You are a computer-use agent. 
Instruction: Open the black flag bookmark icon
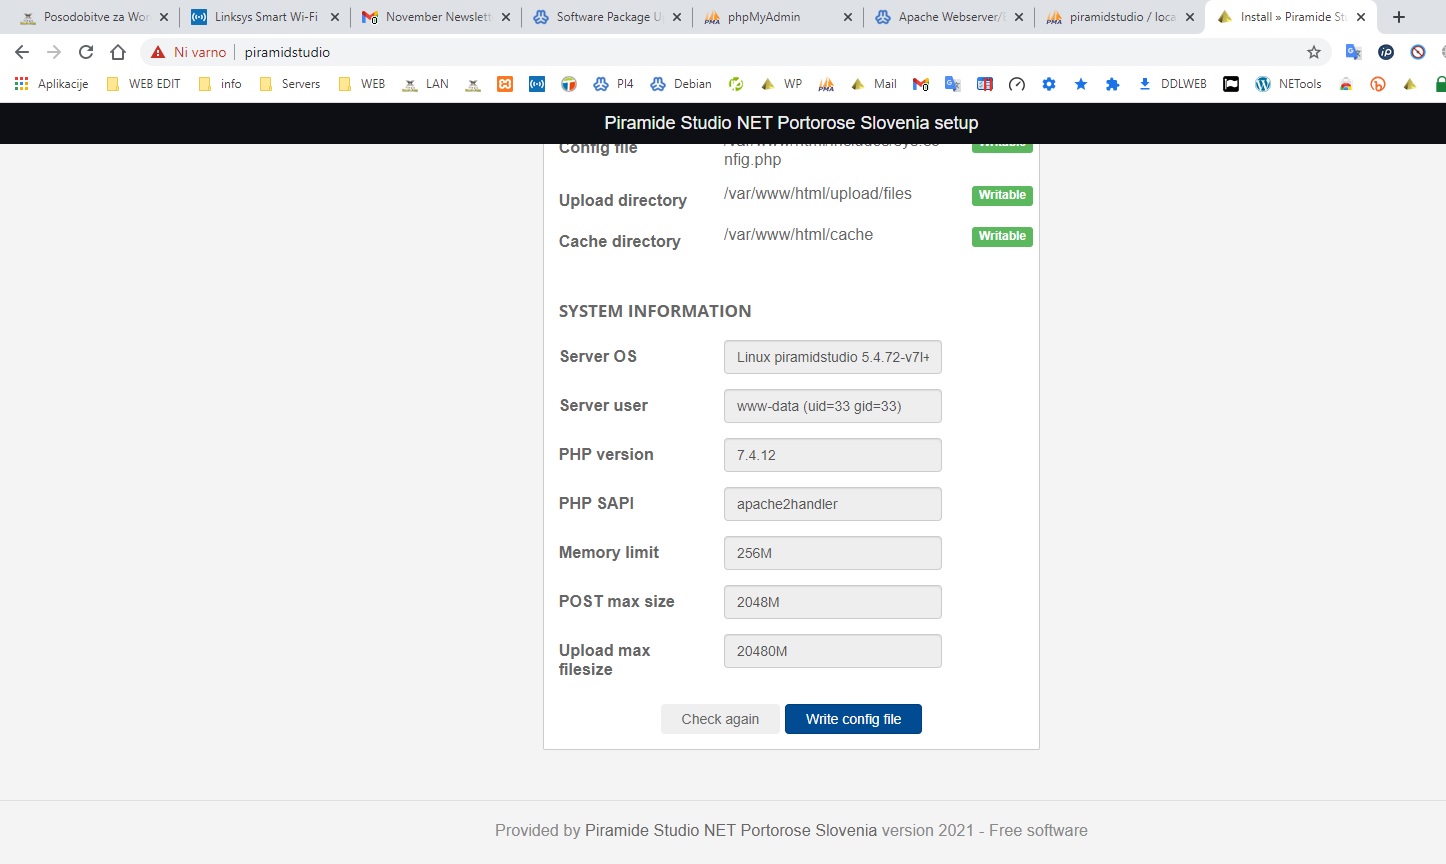tap(1231, 84)
